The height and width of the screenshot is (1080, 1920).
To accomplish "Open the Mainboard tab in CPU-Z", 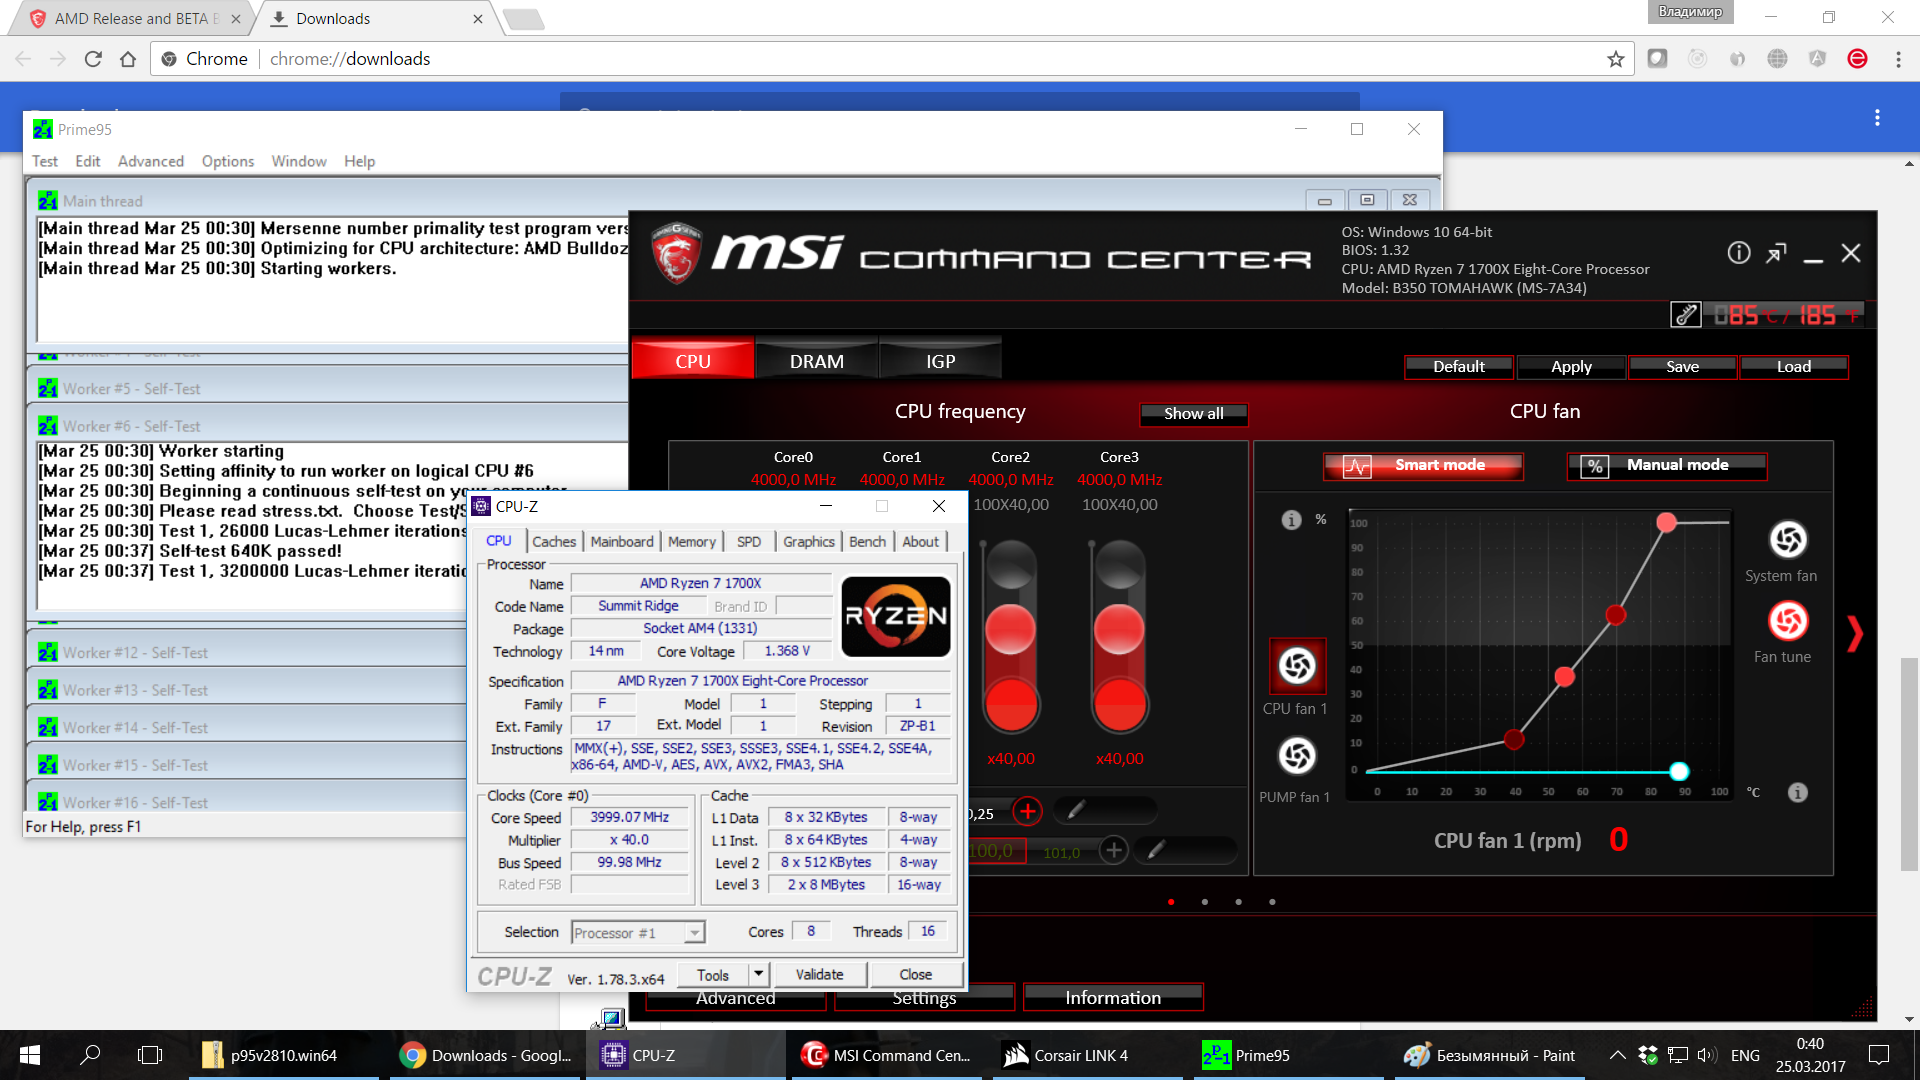I will pos(621,541).
